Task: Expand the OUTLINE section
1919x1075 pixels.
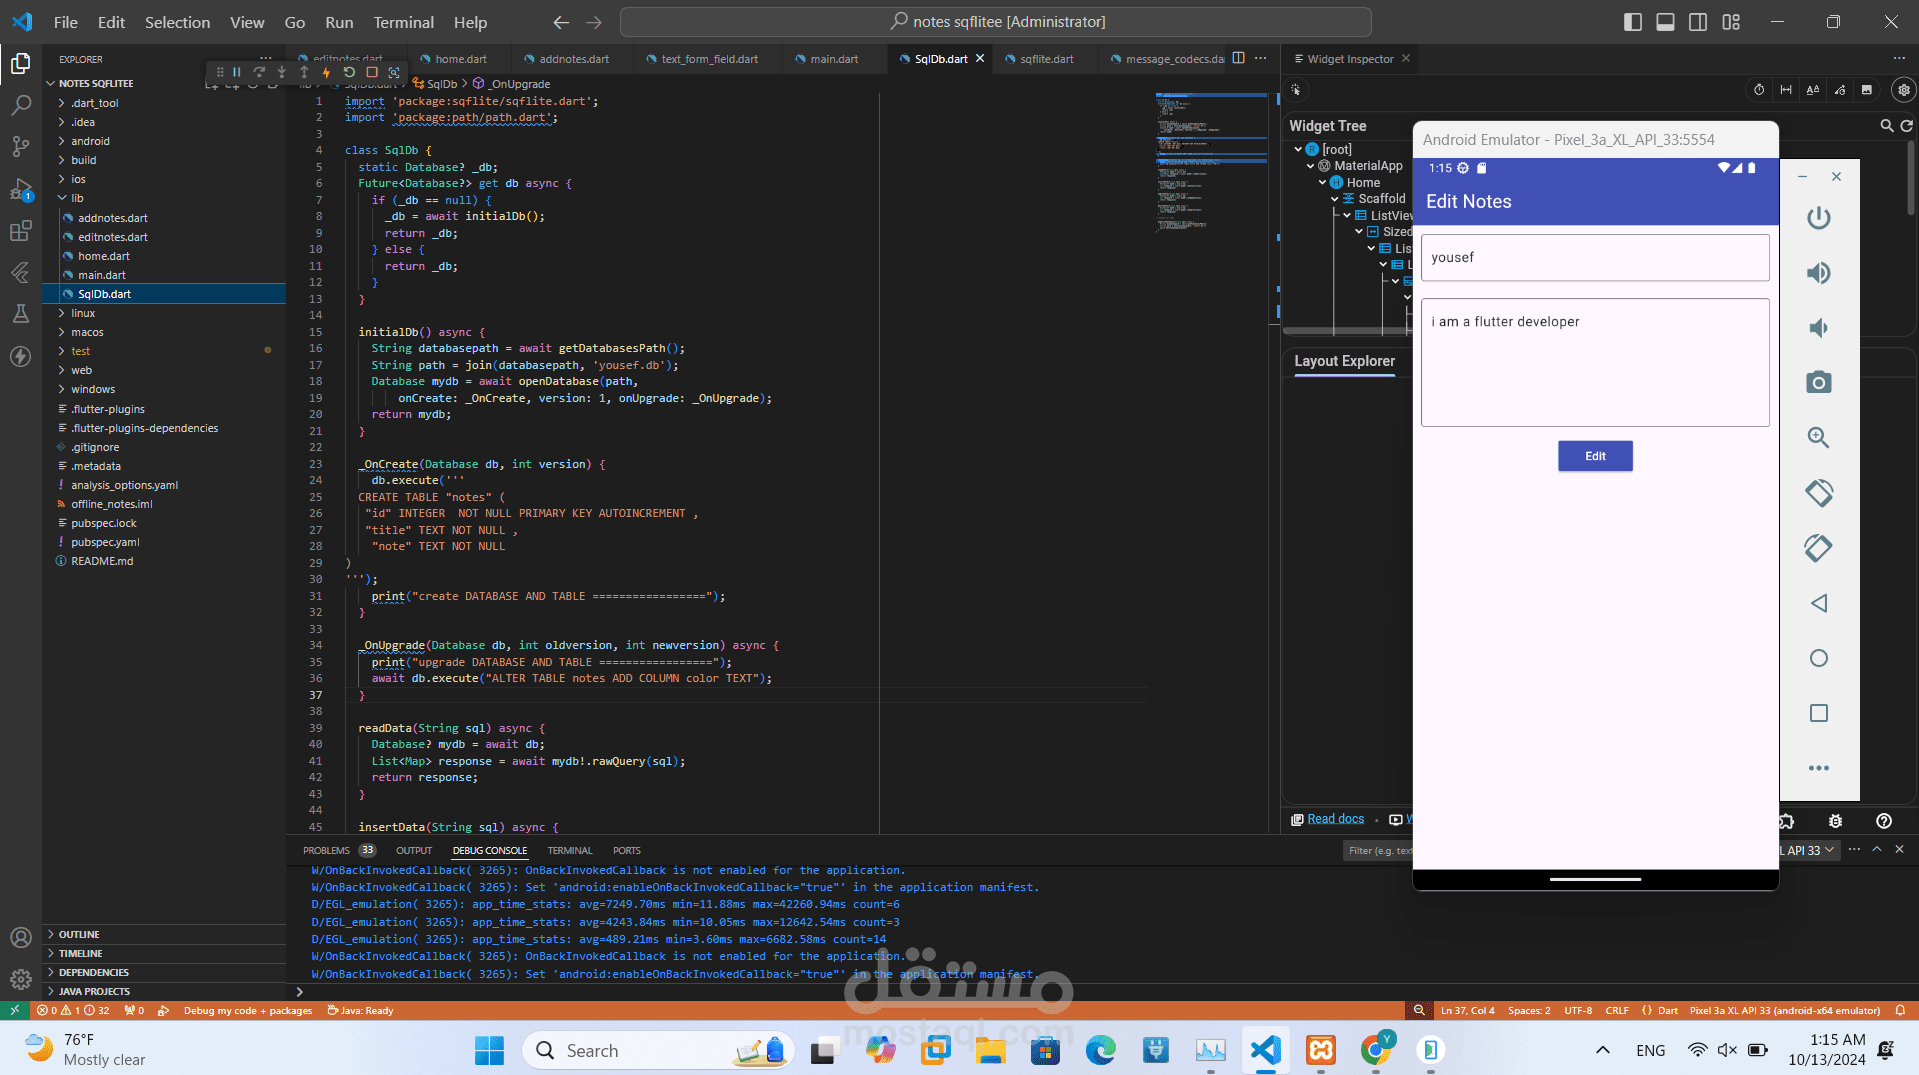Action: pyautogui.click(x=79, y=934)
